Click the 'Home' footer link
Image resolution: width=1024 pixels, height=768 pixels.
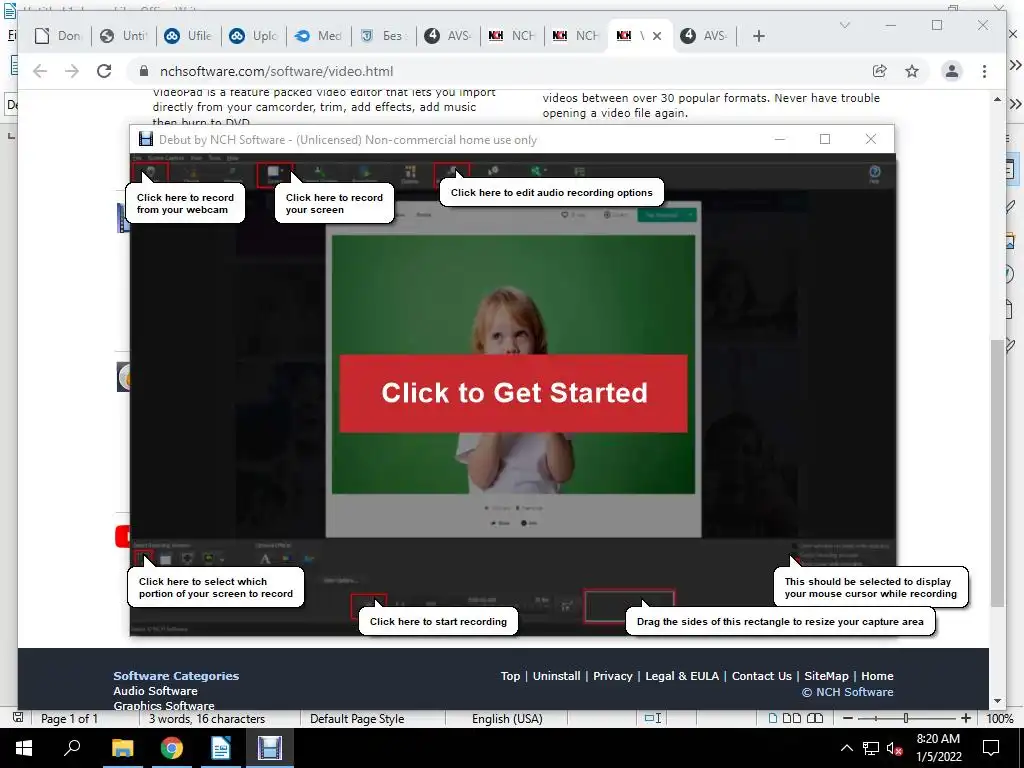tap(877, 676)
